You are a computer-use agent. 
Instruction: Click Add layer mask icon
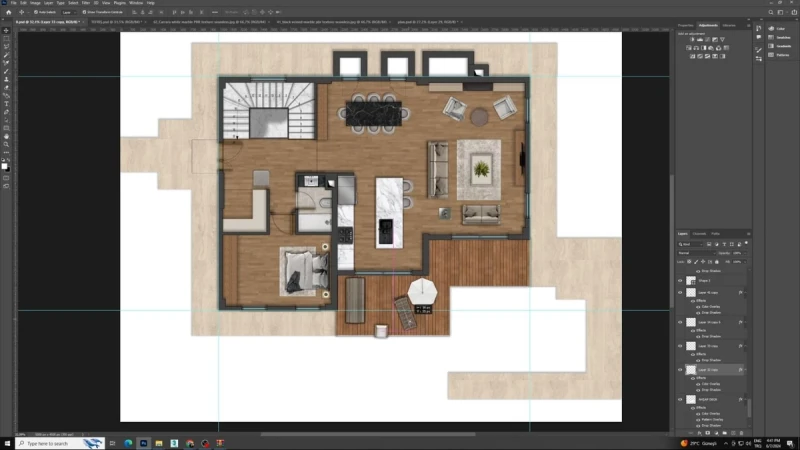click(x=708, y=433)
